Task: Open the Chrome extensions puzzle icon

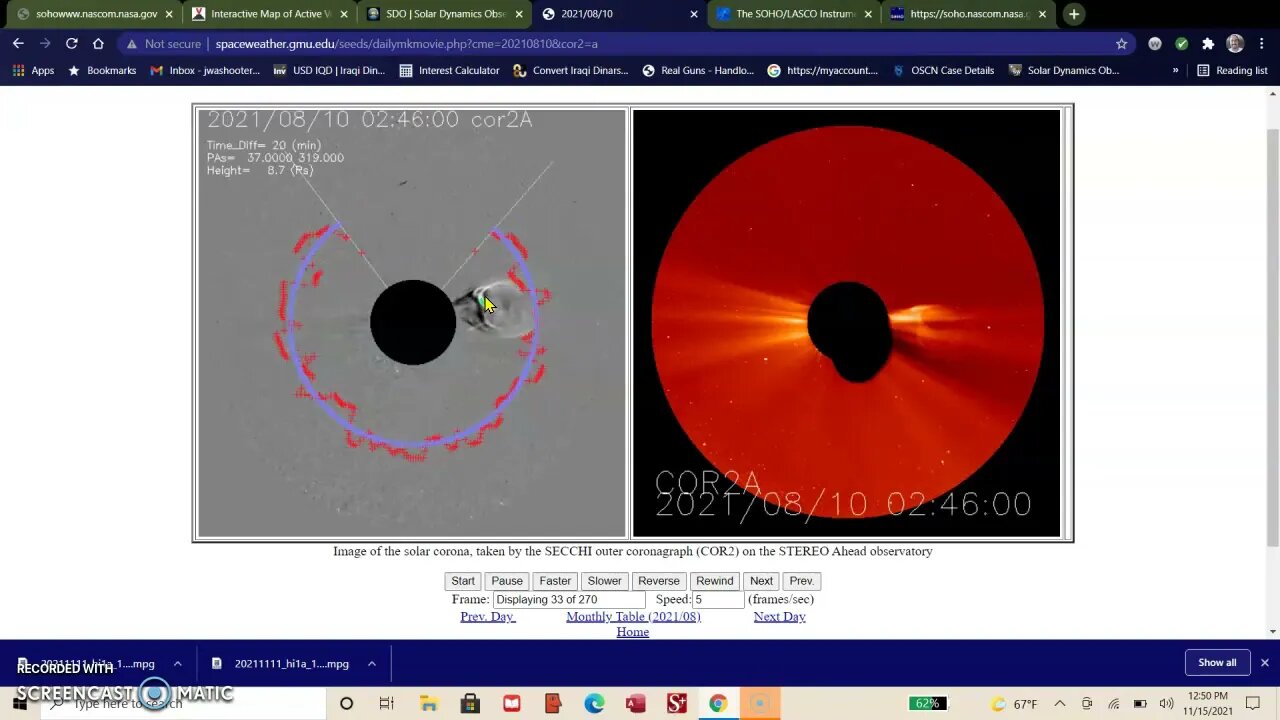Action: 1208,44
